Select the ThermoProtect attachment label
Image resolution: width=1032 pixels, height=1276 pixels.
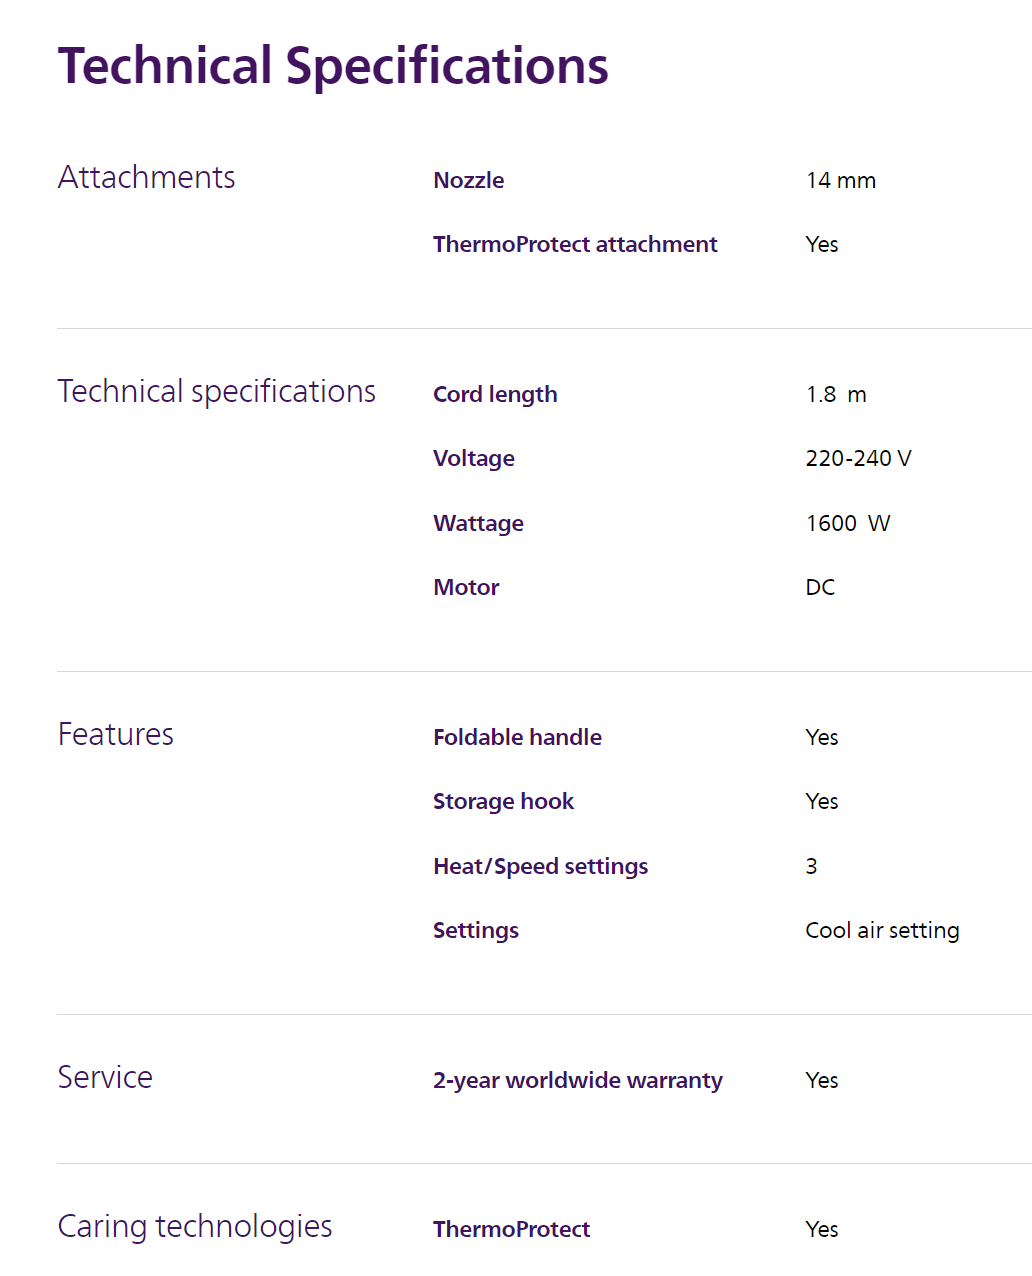click(575, 244)
